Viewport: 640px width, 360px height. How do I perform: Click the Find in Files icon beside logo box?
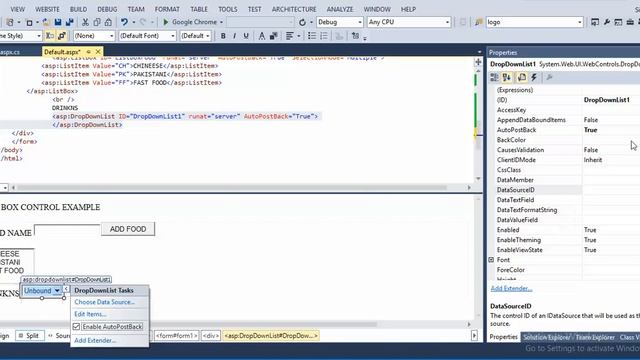(478, 22)
